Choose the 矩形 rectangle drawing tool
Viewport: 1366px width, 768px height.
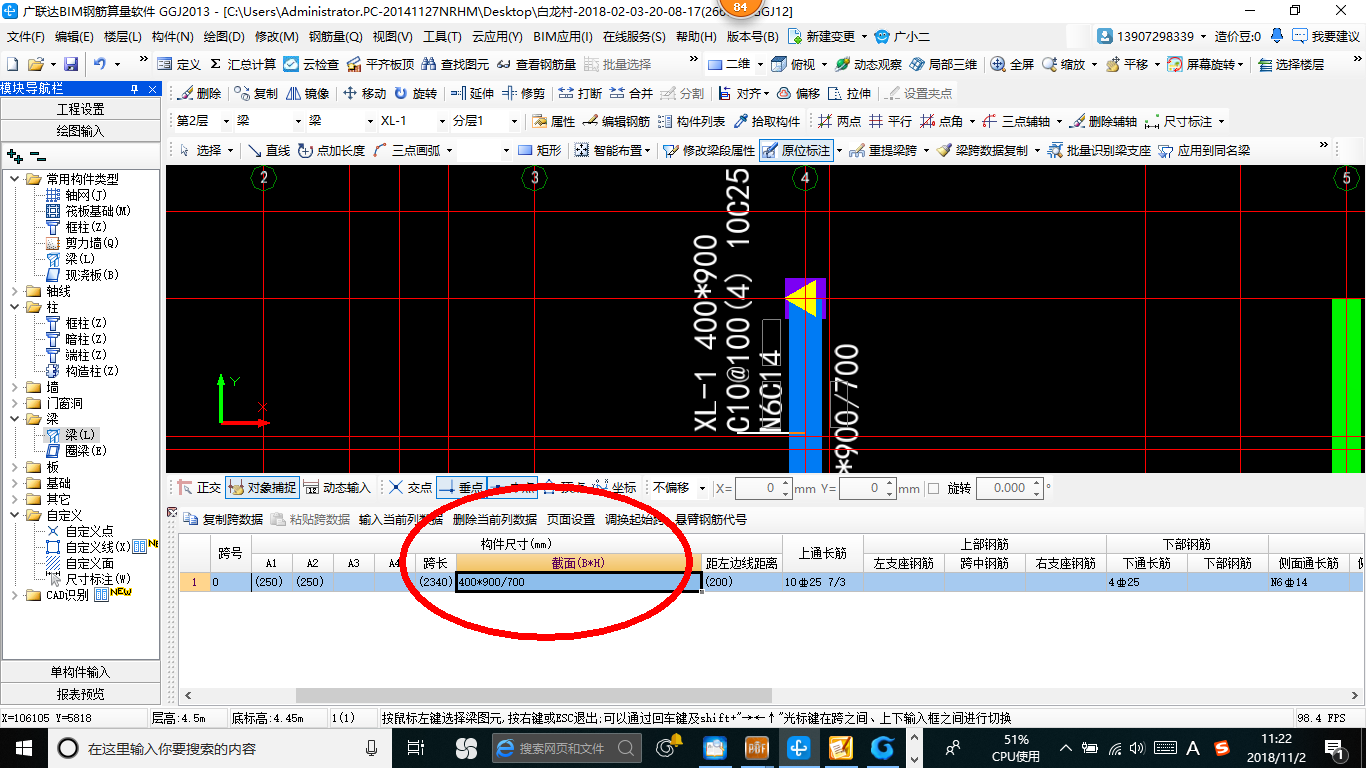(x=539, y=151)
